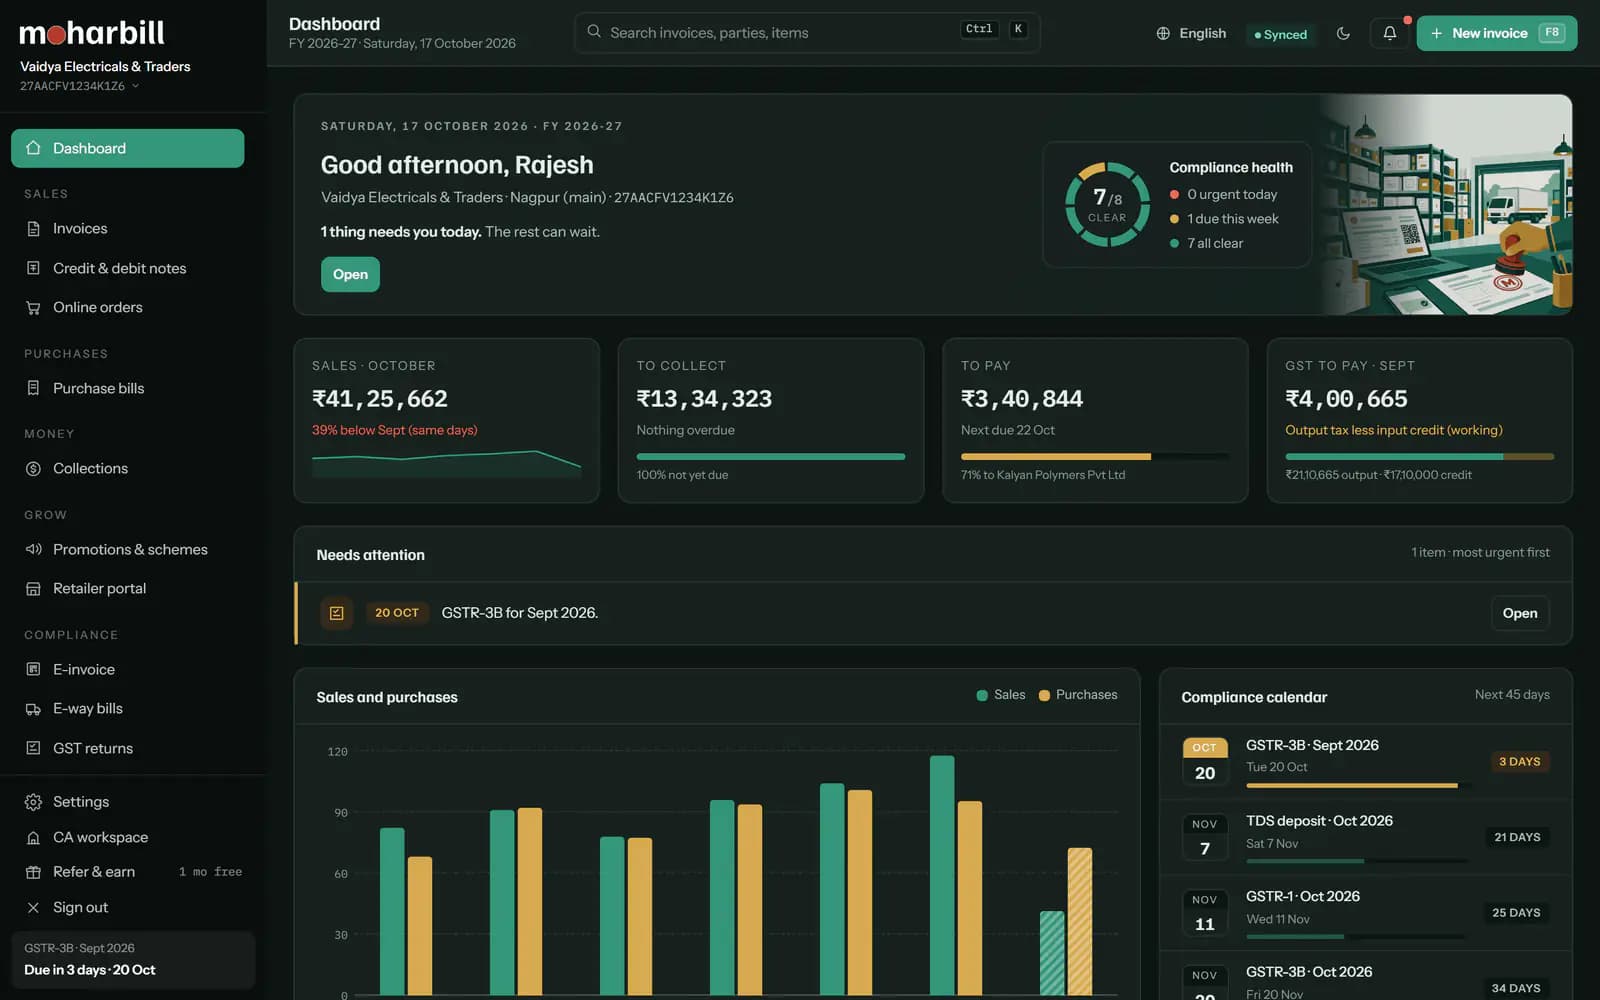The width and height of the screenshot is (1600, 1000).
Task: Click the GST returns icon
Action: pos(33,748)
